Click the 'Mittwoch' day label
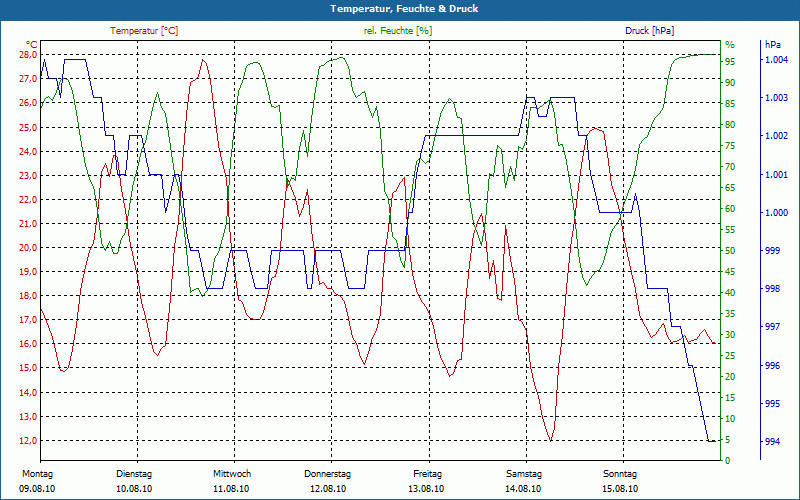The height and width of the screenshot is (500, 800). 232,474
